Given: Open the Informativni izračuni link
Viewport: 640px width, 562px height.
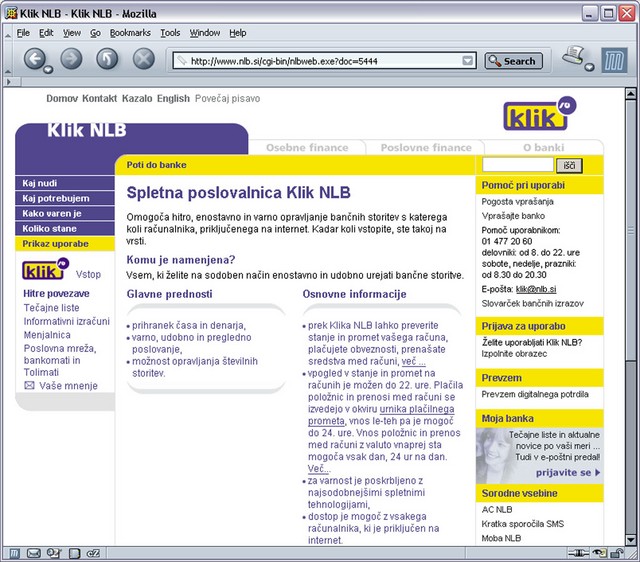Looking at the screenshot, I should coord(67,321).
